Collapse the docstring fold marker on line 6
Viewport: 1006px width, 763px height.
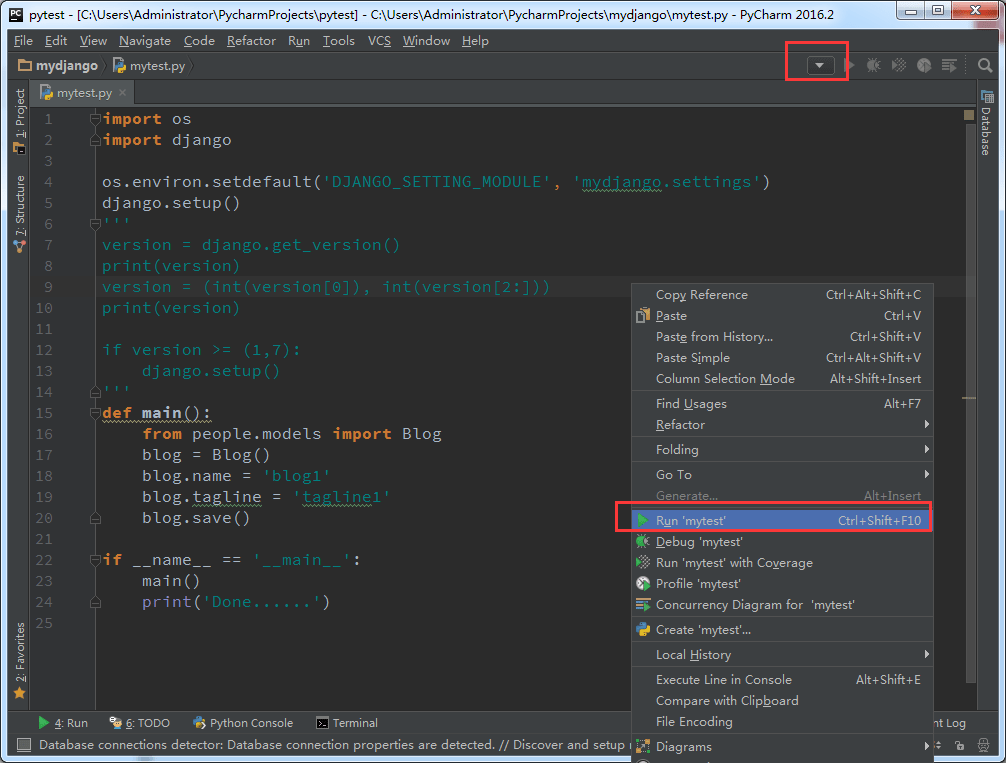[x=96, y=224]
